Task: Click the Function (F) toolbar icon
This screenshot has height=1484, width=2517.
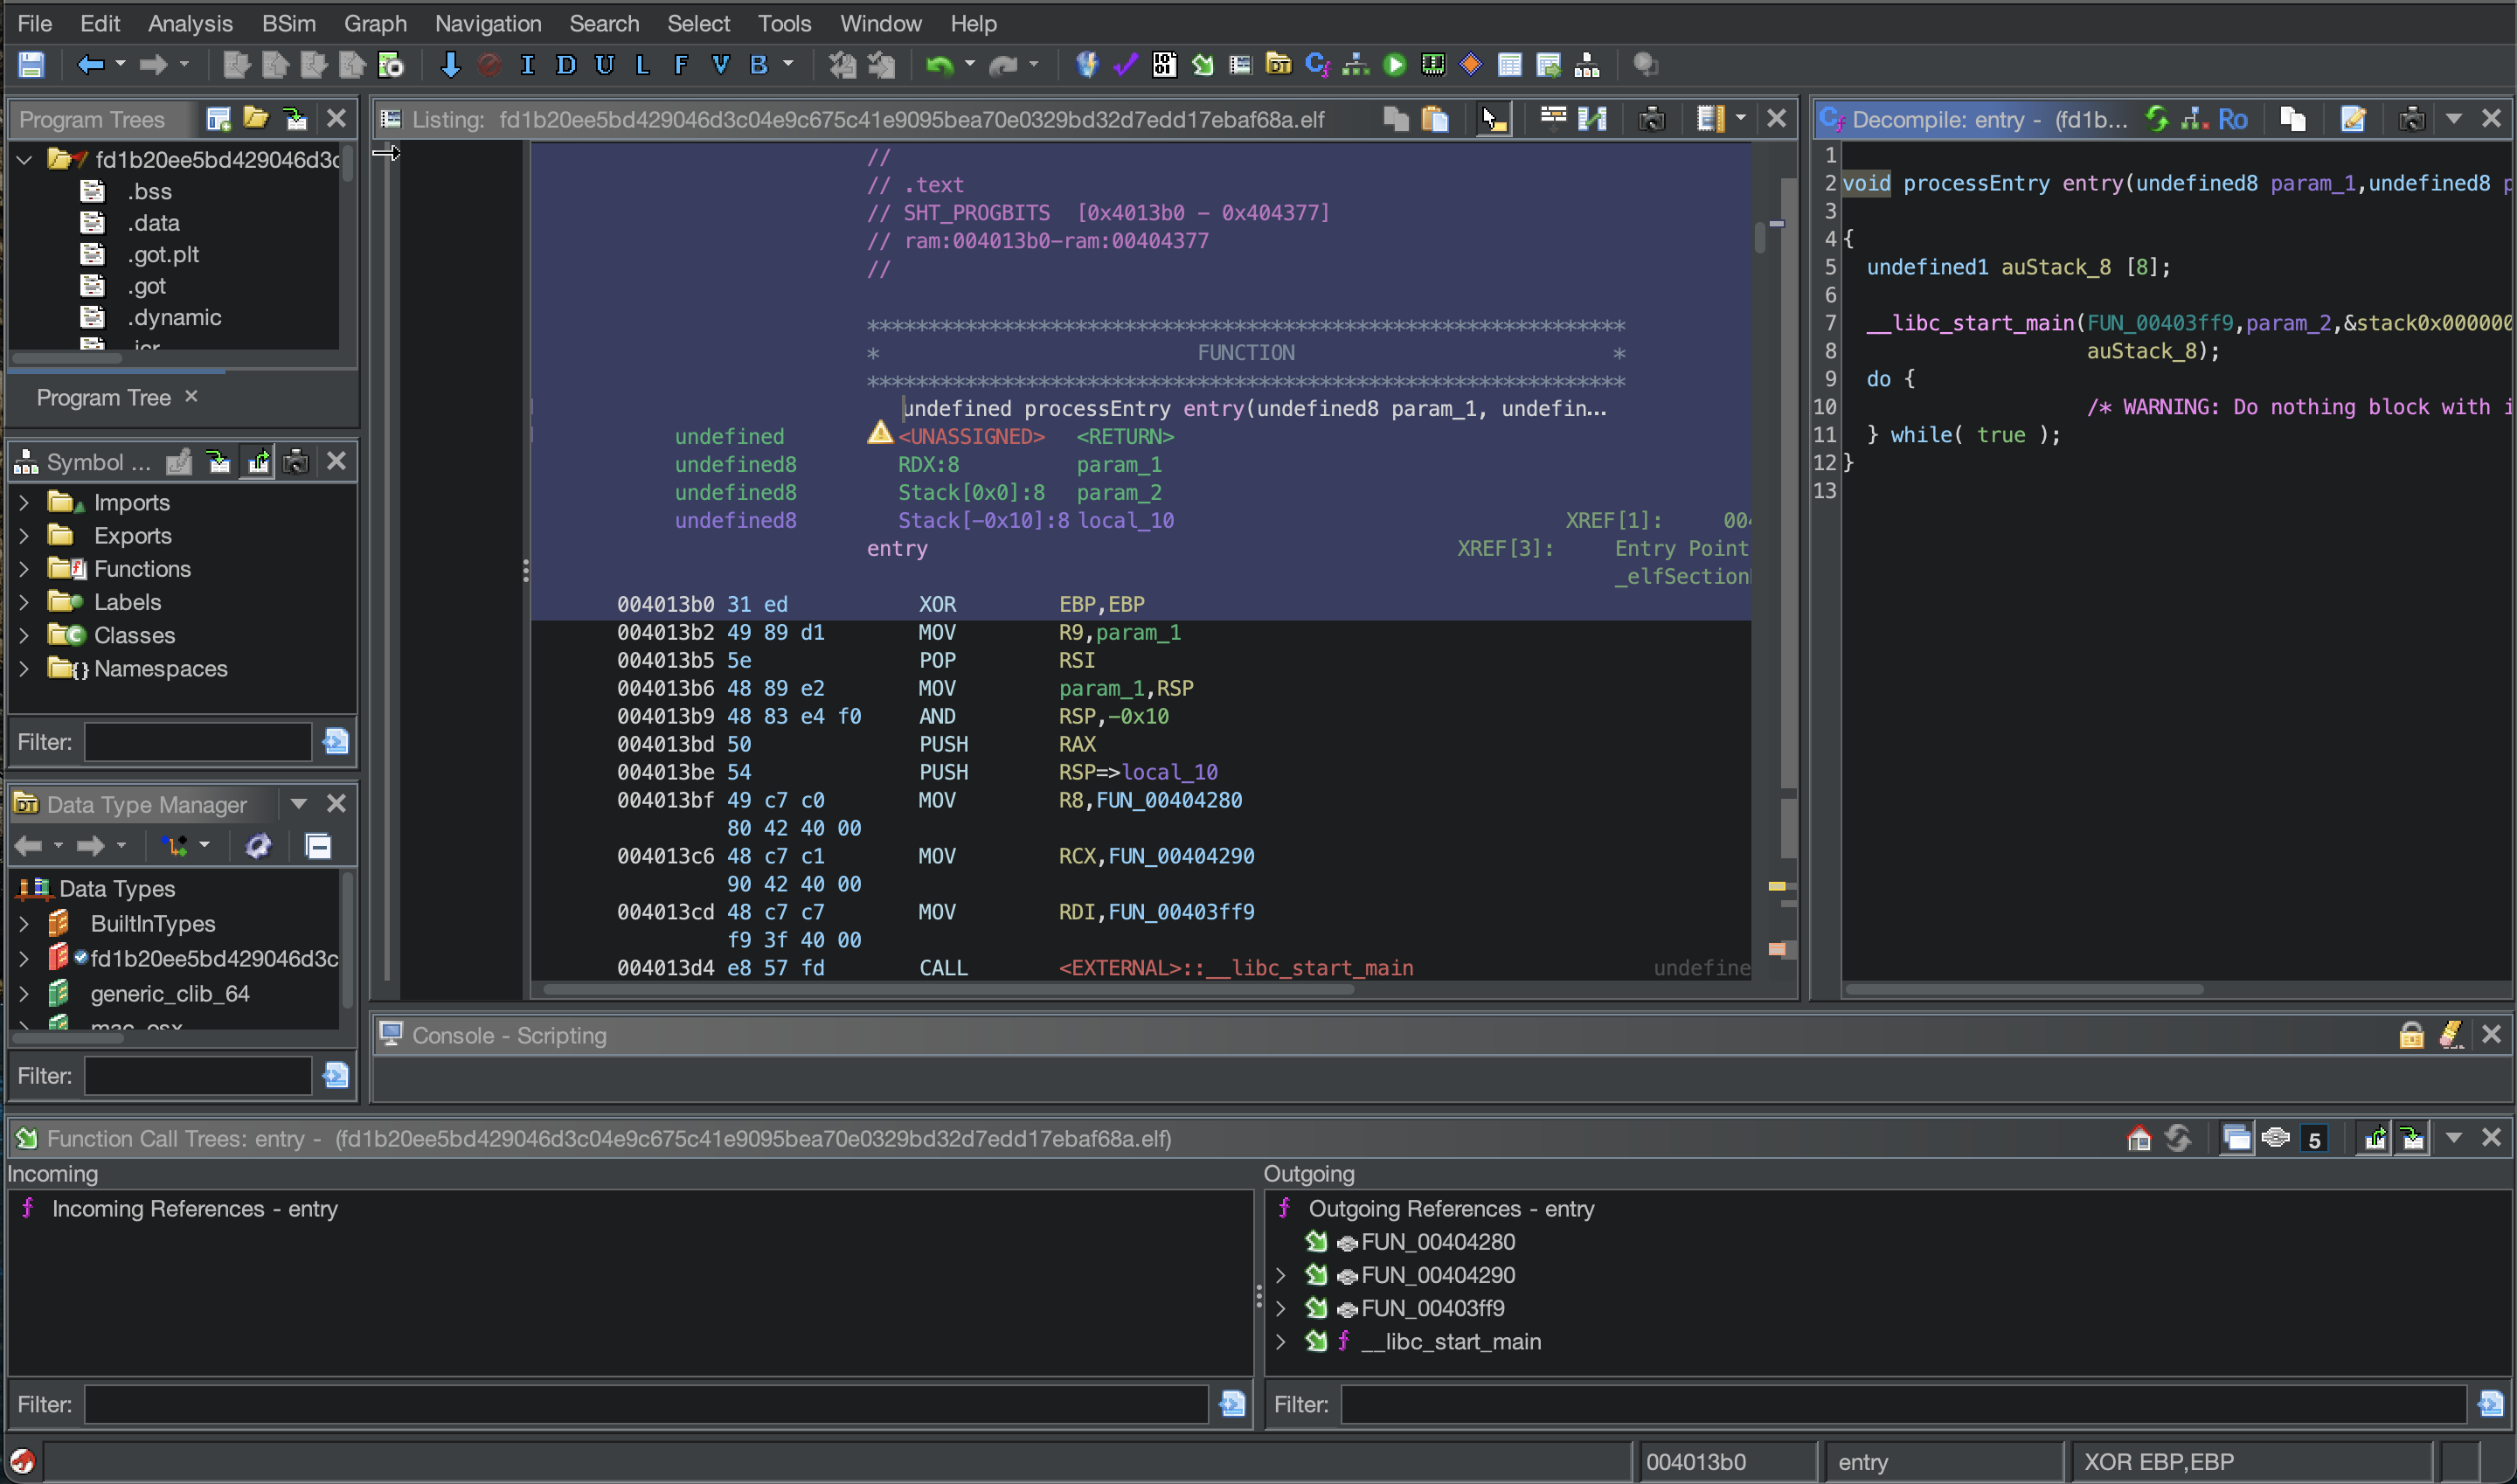Action: [x=681, y=65]
